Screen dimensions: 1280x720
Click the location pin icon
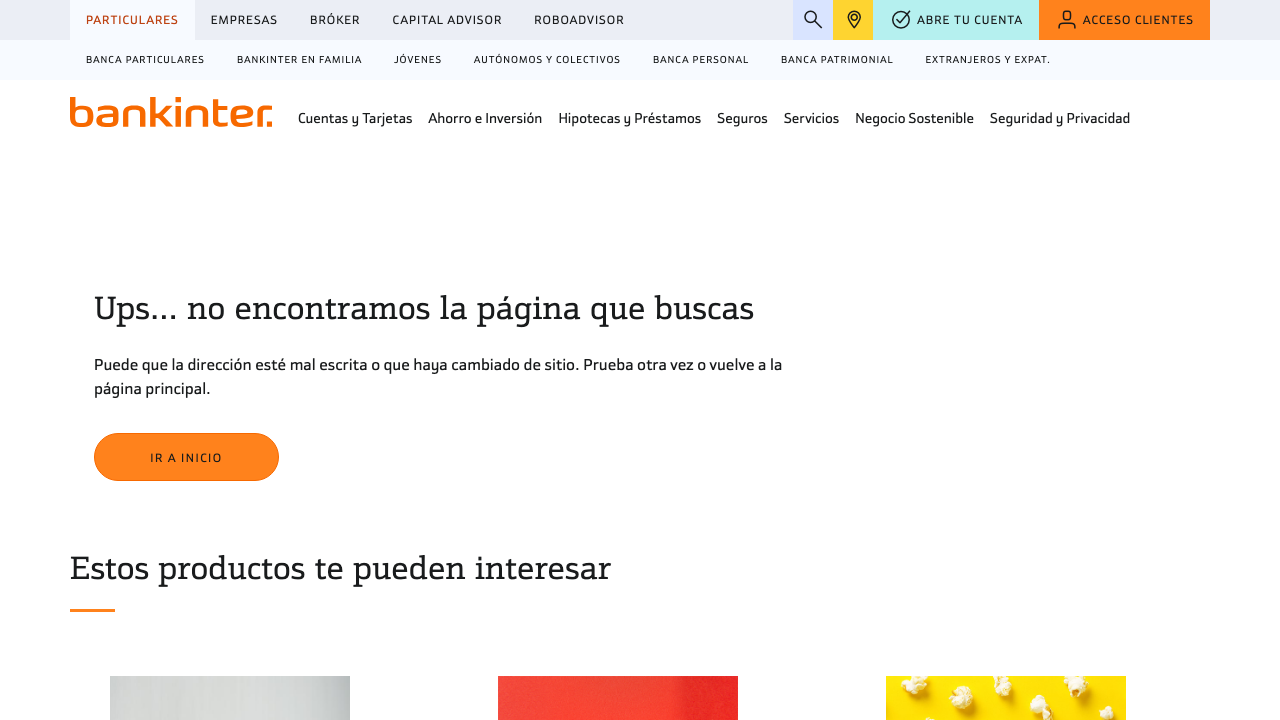click(x=853, y=20)
